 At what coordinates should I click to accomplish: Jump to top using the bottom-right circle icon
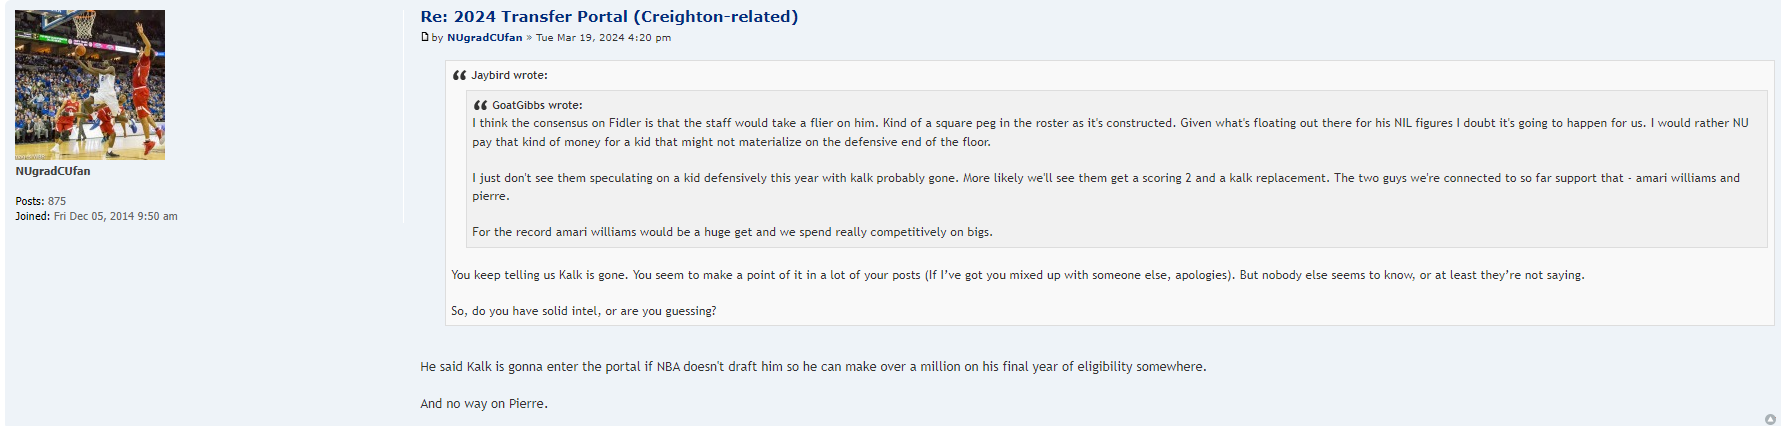[1770, 419]
